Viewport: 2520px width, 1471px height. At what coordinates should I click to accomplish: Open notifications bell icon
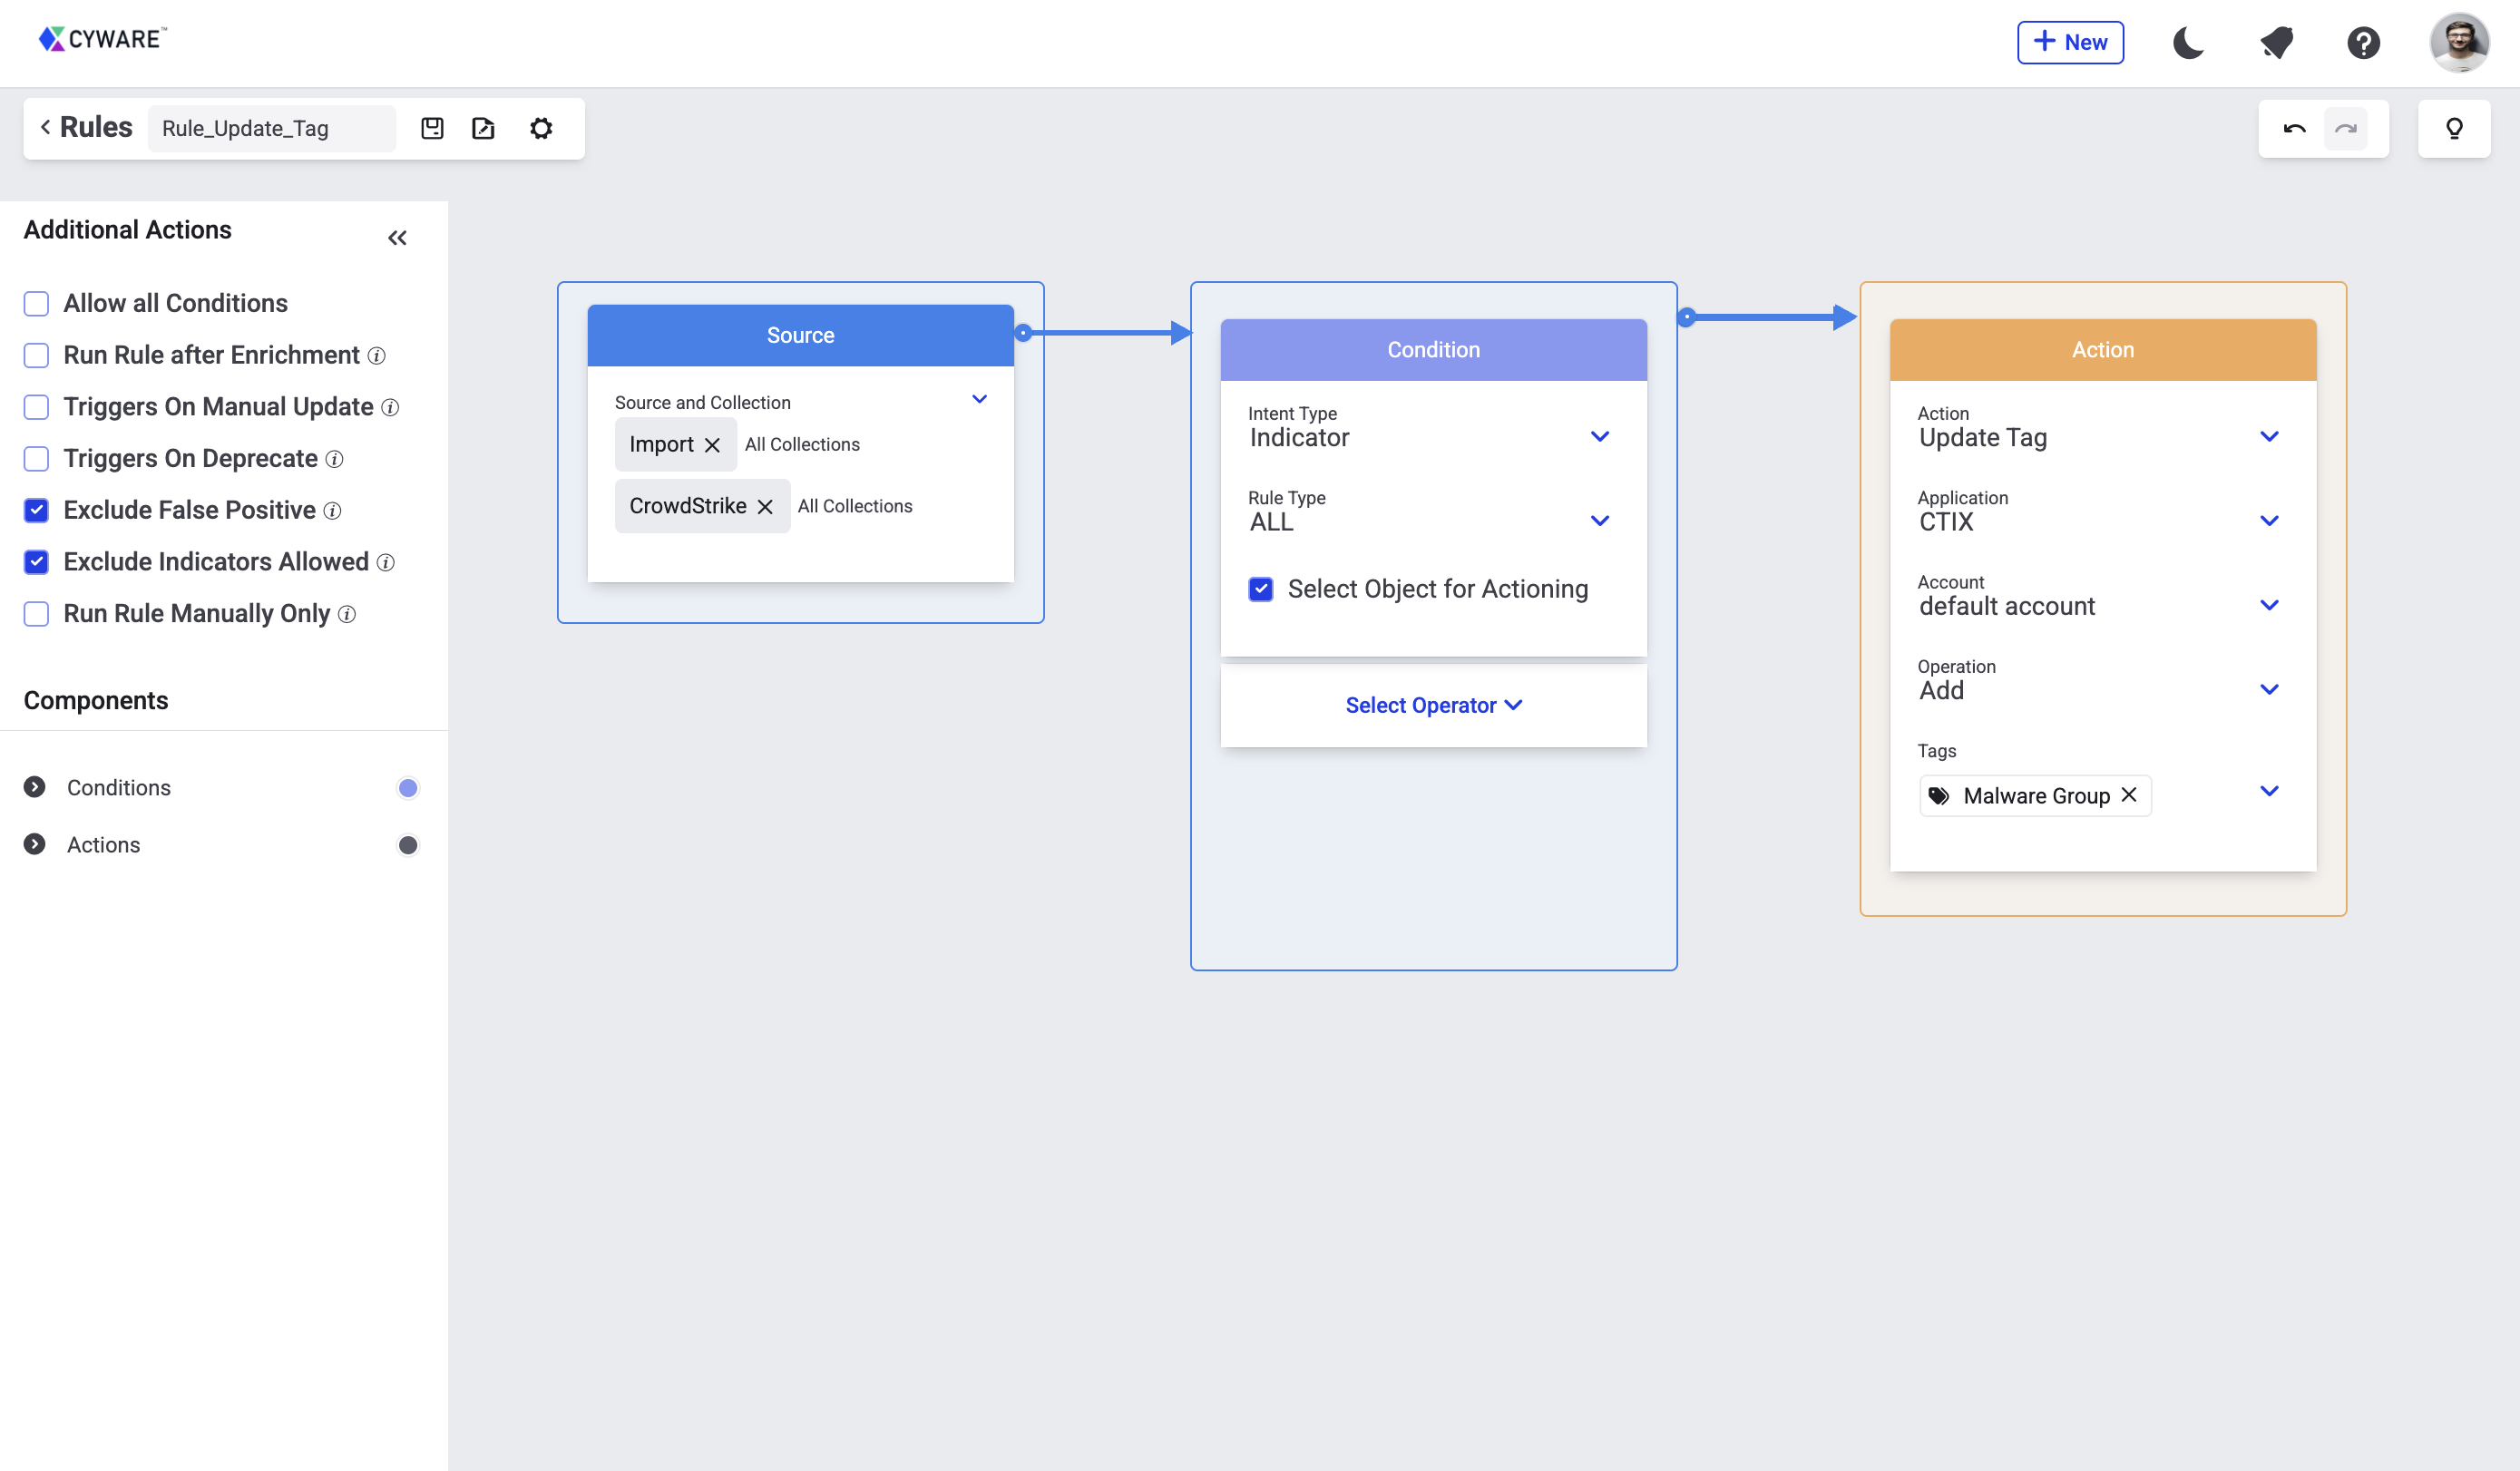pos(2277,43)
